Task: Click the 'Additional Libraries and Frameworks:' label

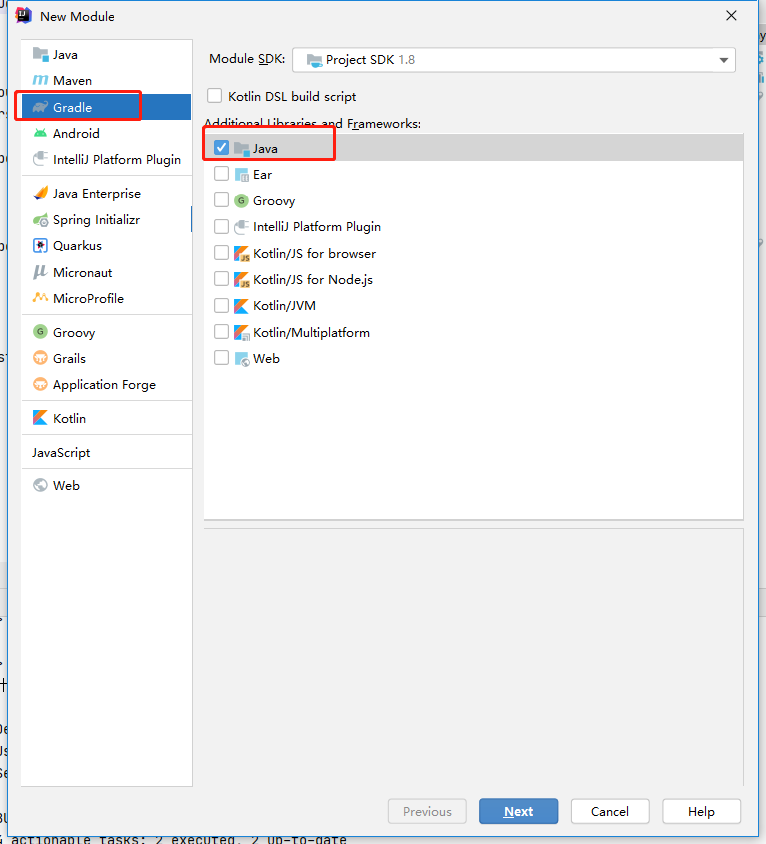Action: (x=313, y=124)
